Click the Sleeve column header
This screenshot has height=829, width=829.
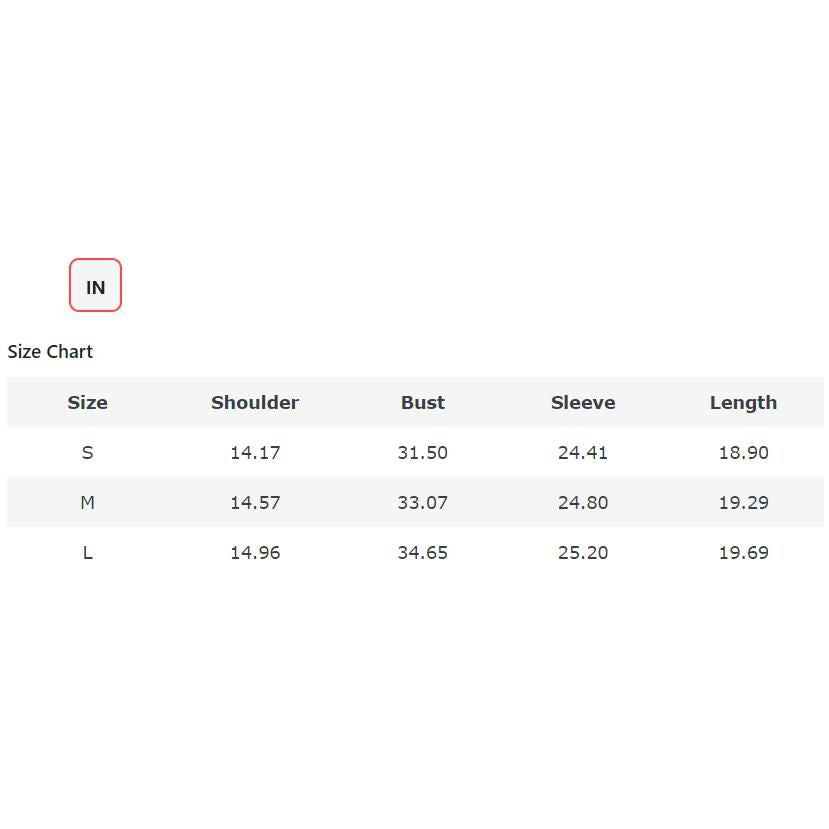tap(583, 403)
